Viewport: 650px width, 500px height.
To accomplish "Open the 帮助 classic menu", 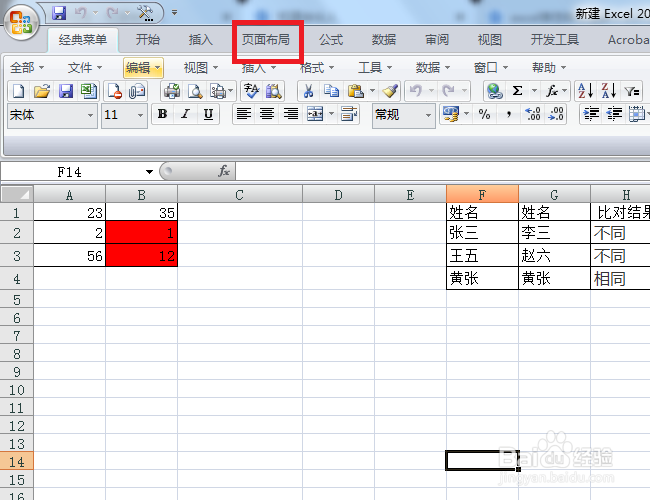I will 549,68.
